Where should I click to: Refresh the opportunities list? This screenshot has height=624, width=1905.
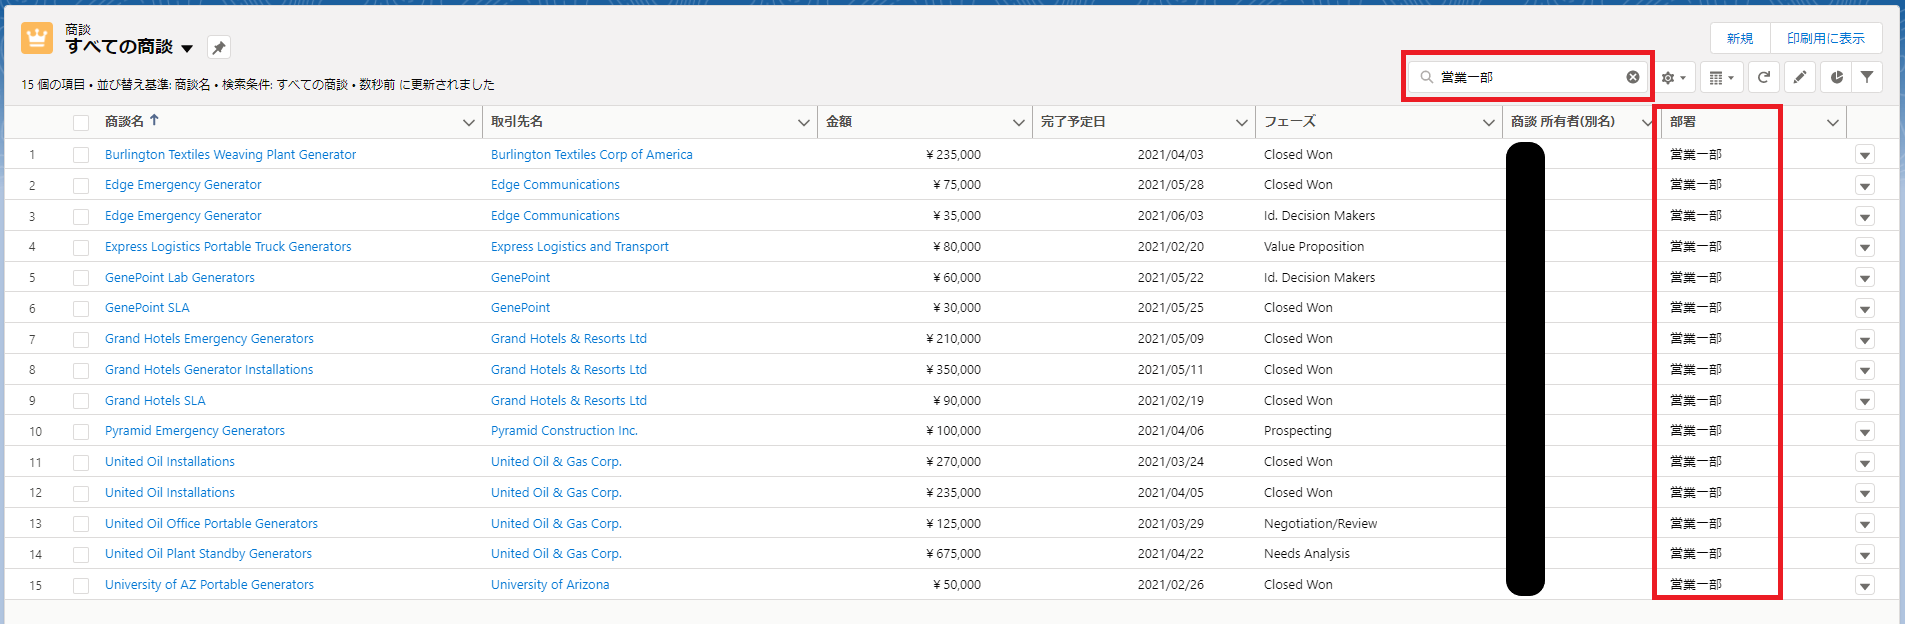coord(1764,77)
